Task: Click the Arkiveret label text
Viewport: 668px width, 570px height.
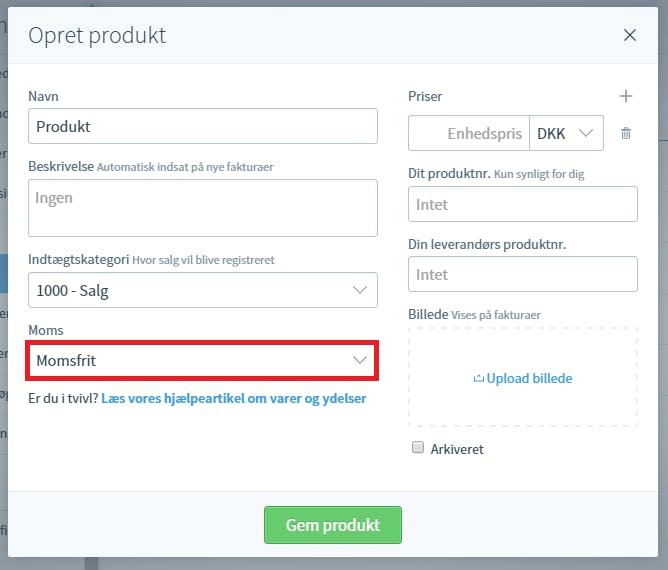Action: (457, 449)
